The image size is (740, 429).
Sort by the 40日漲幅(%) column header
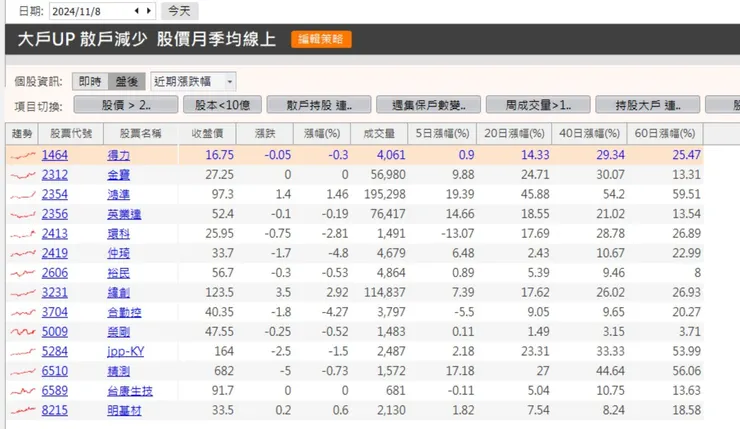click(589, 134)
